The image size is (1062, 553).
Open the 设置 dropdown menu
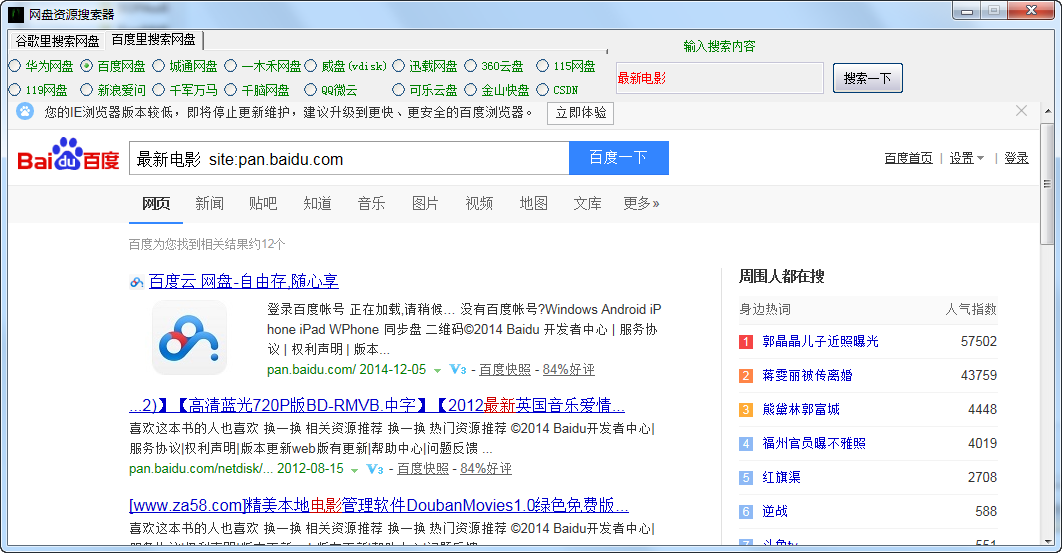967,158
